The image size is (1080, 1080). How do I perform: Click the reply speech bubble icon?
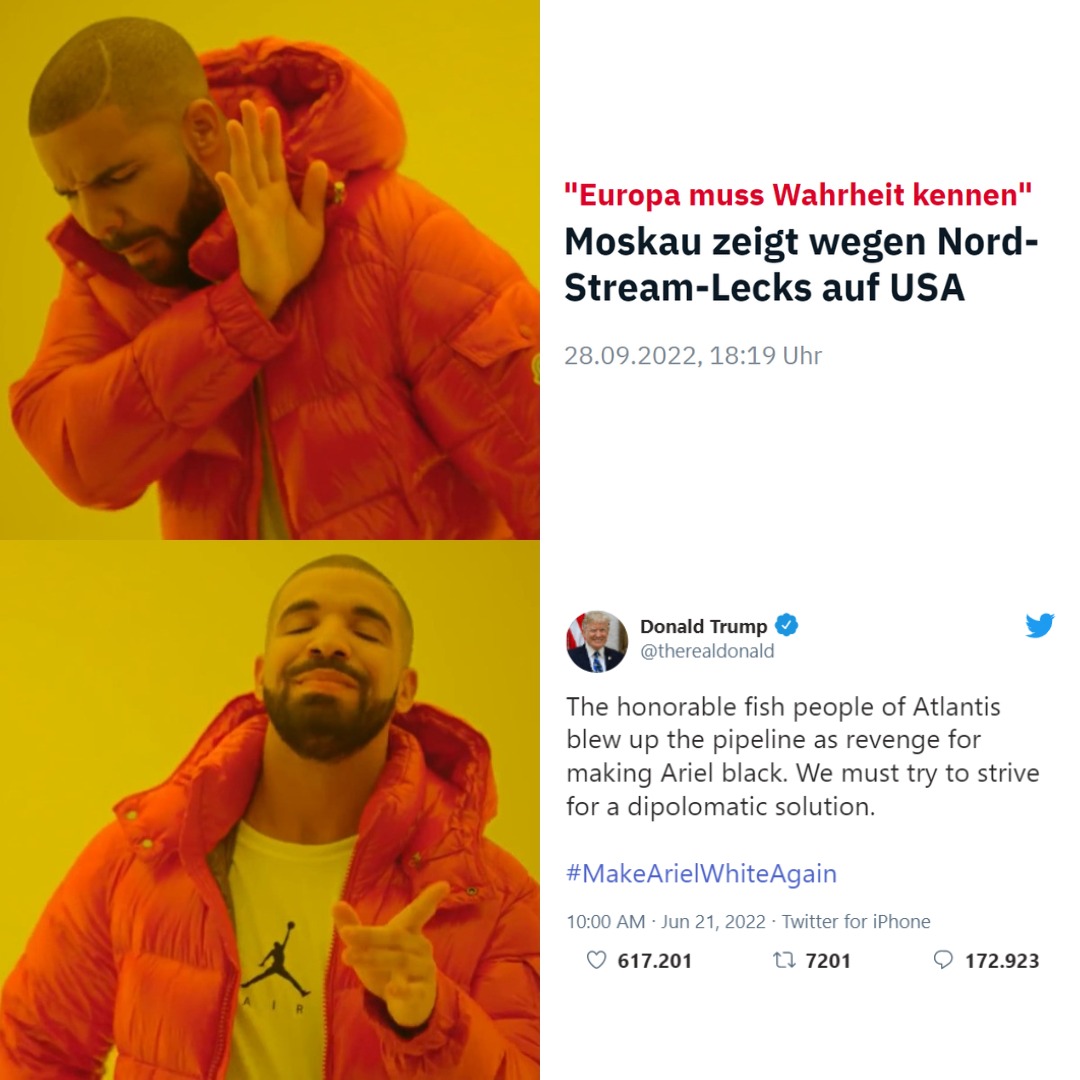943,960
